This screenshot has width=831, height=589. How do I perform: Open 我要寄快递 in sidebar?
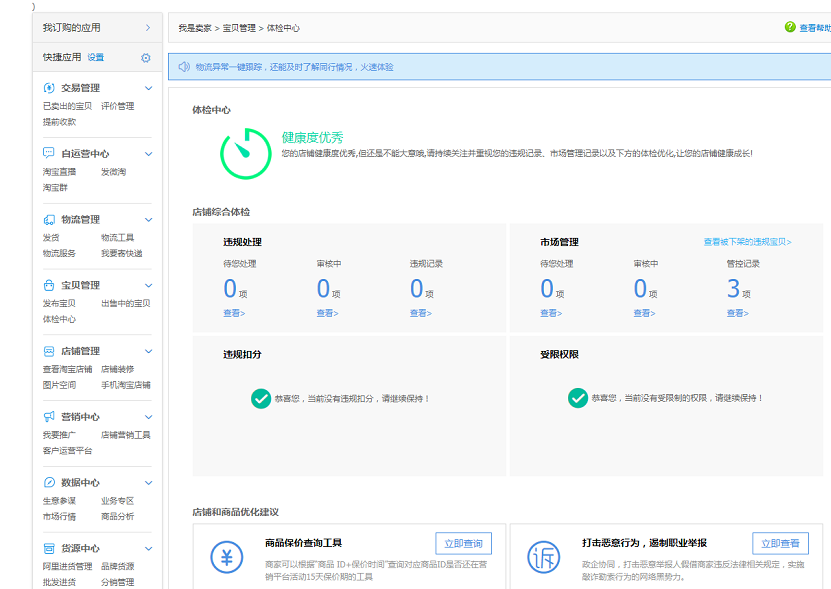pyautogui.click(x=122, y=253)
